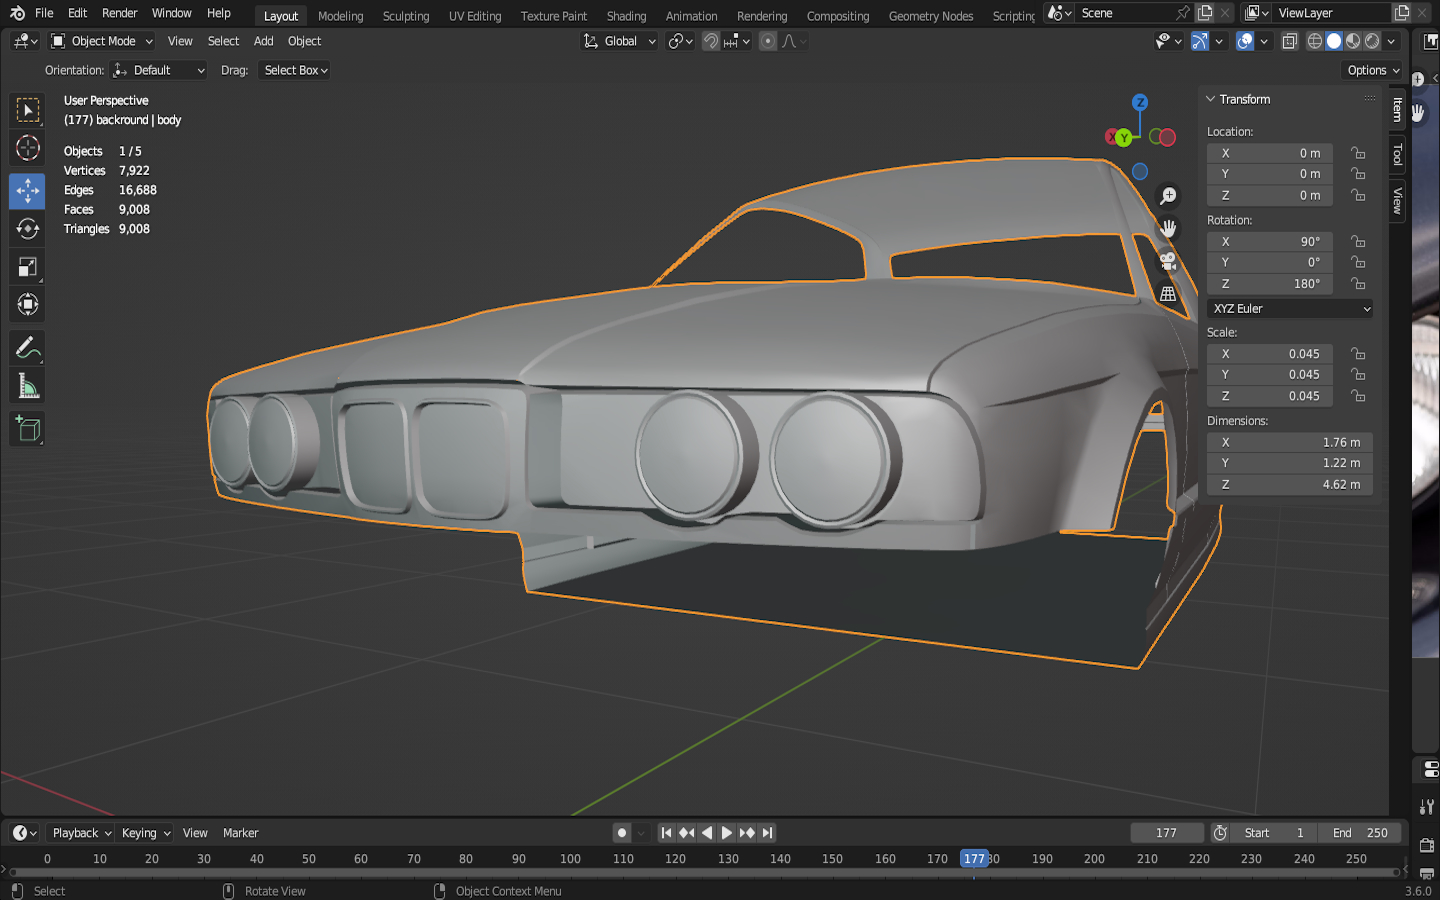The width and height of the screenshot is (1440, 900).
Task: Select the Annotate pencil tool
Action: [x=27, y=348]
